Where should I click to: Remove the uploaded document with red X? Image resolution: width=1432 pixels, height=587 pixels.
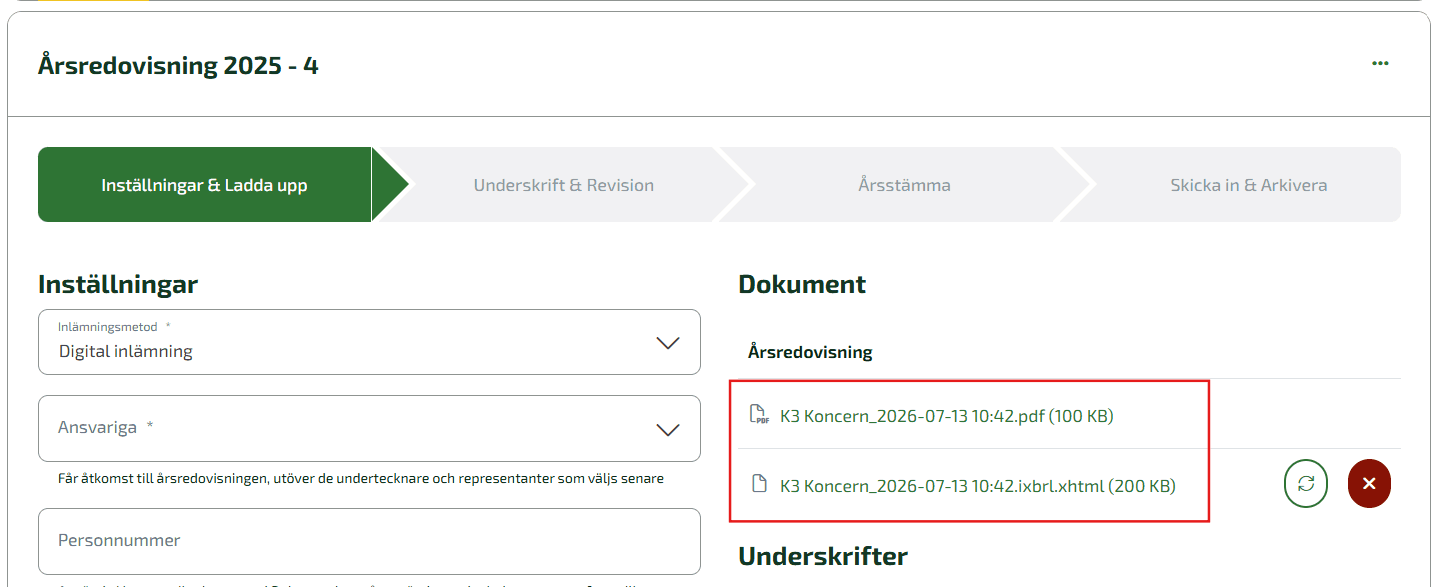(x=1369, y=484)
